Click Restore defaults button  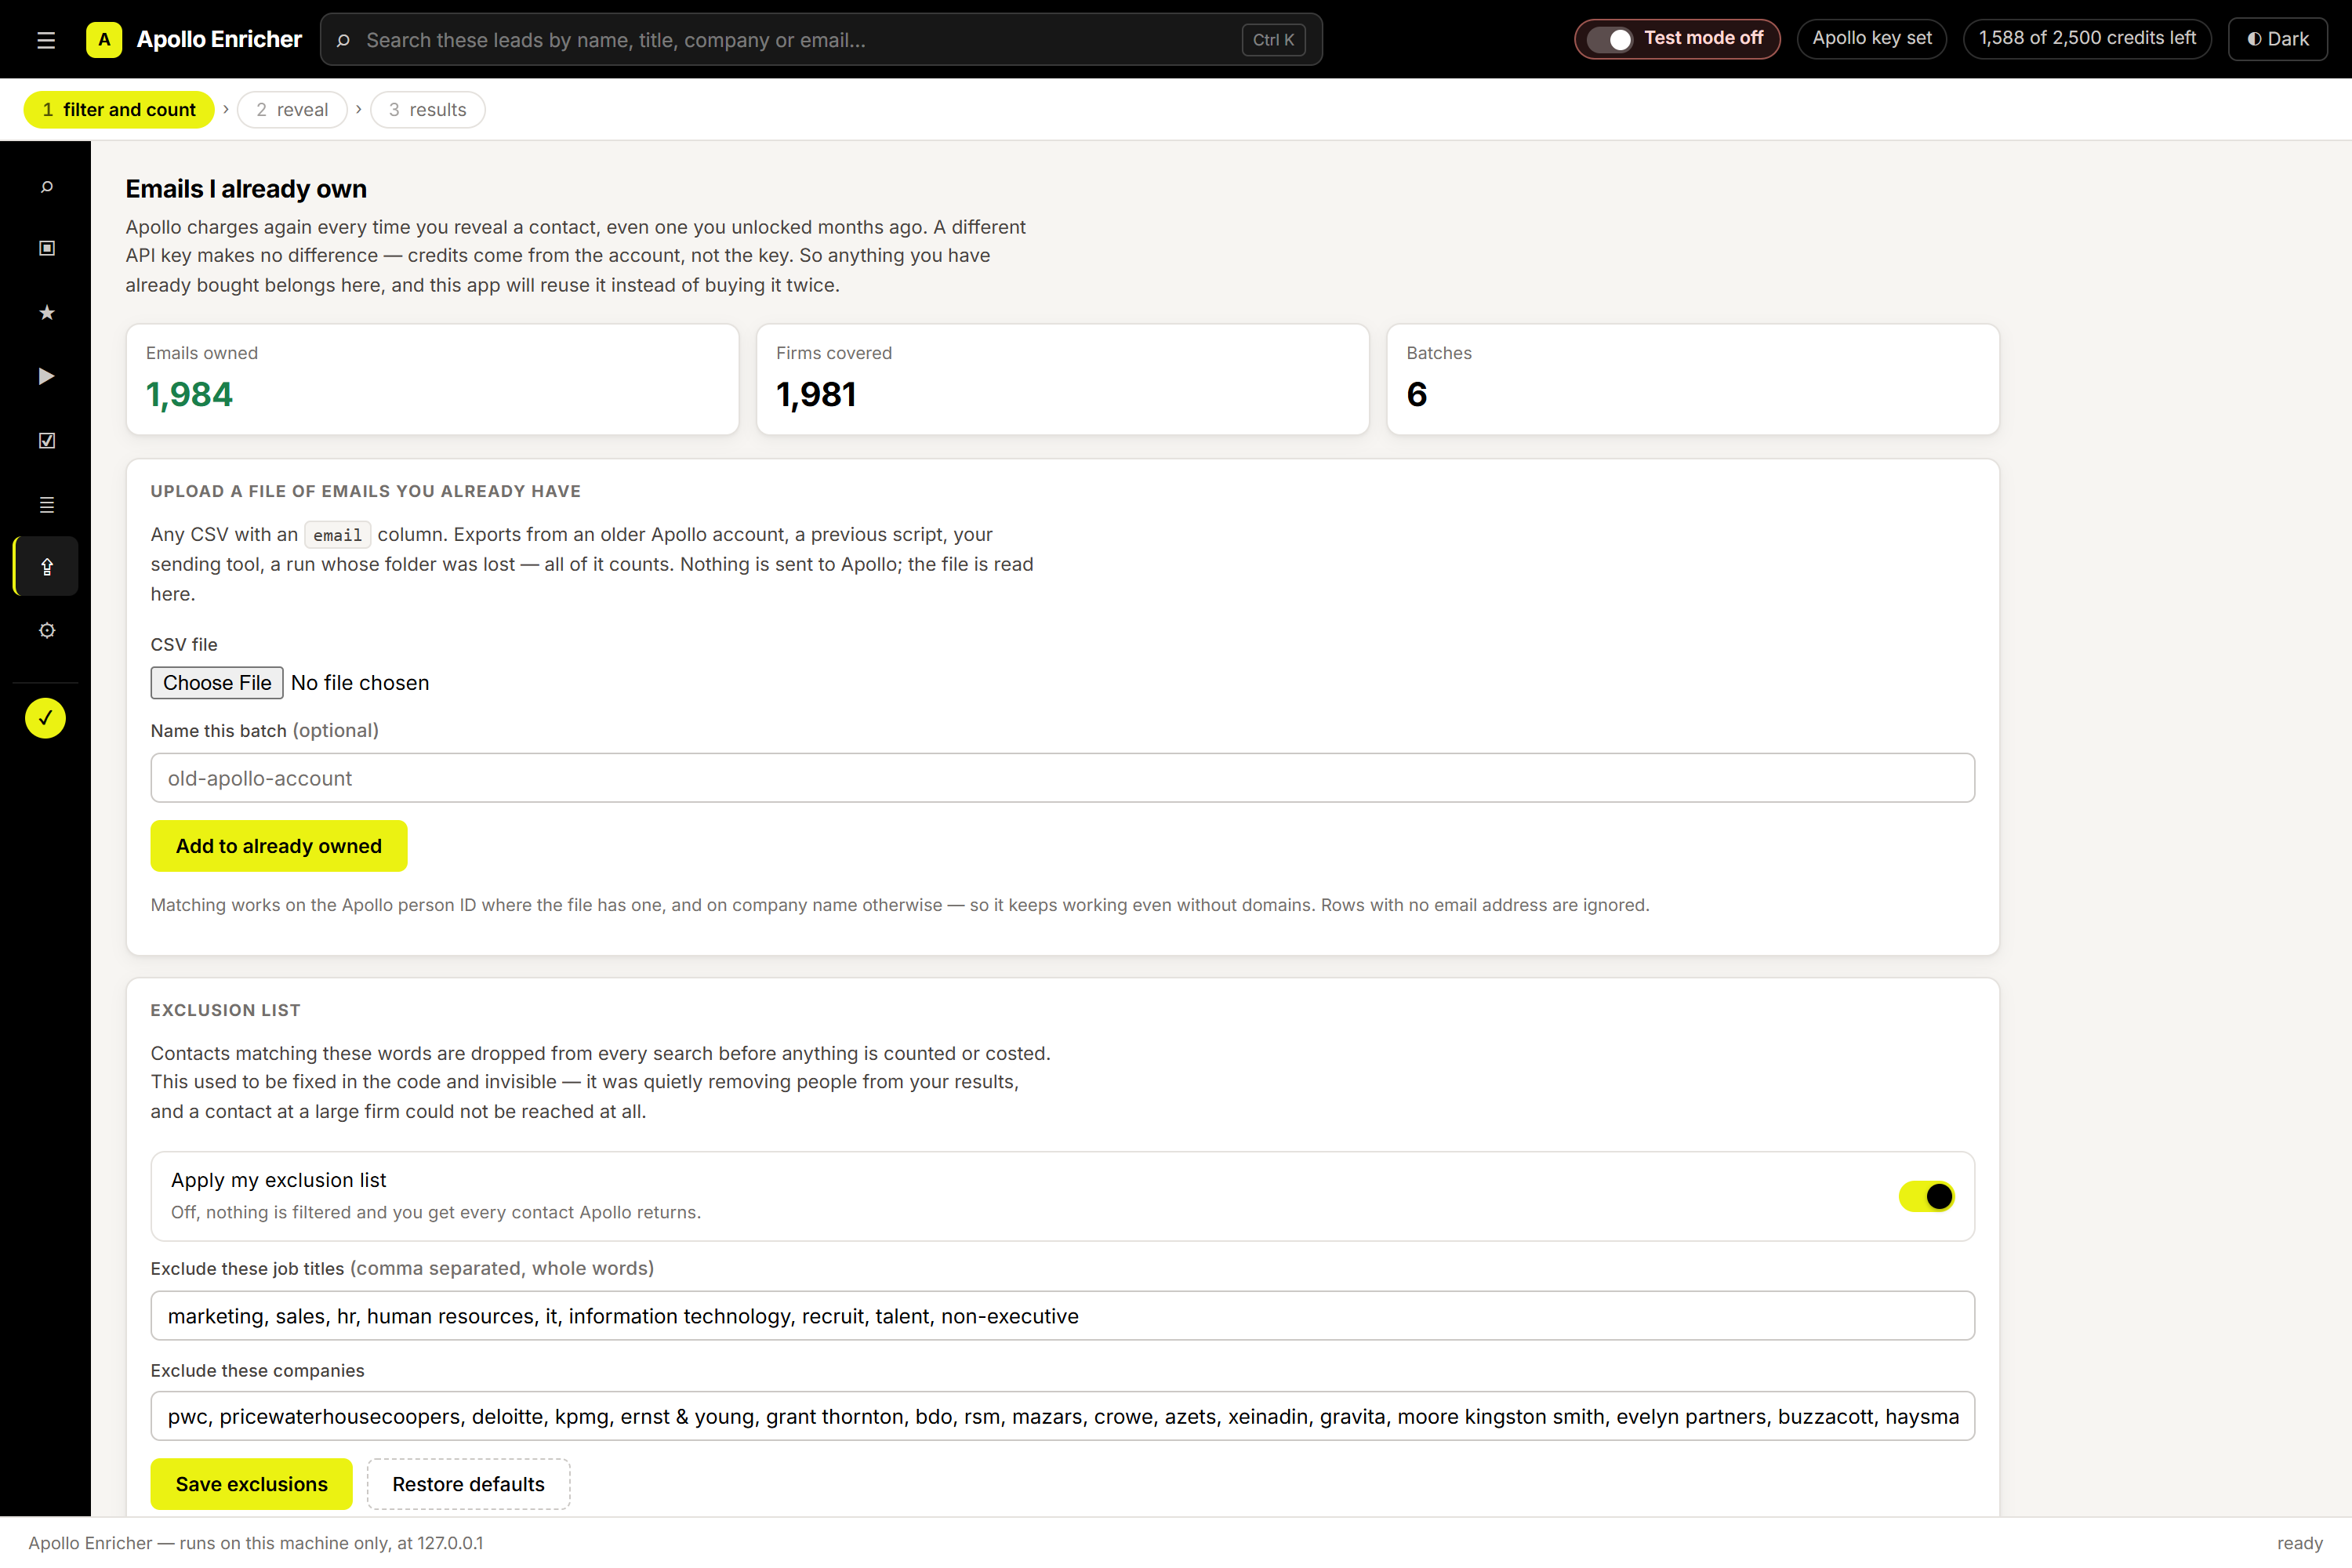[468, 1484]
